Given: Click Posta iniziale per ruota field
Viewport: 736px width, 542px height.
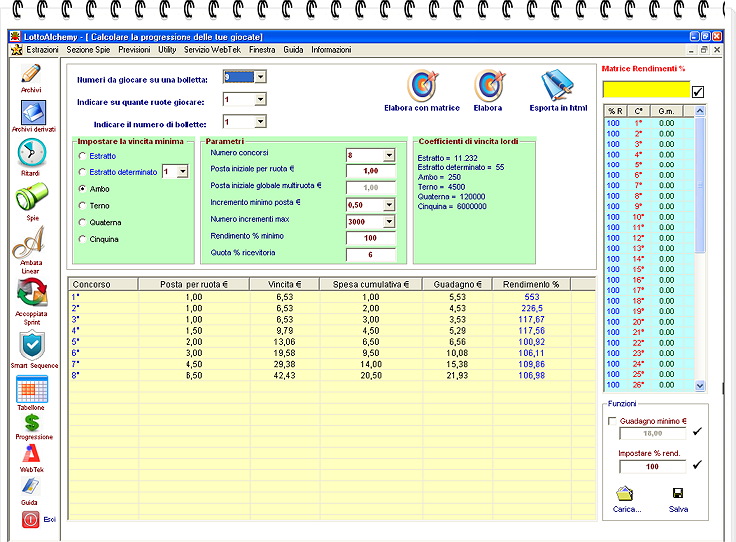Looking at the screenshot, I should (x=371, y=171).
